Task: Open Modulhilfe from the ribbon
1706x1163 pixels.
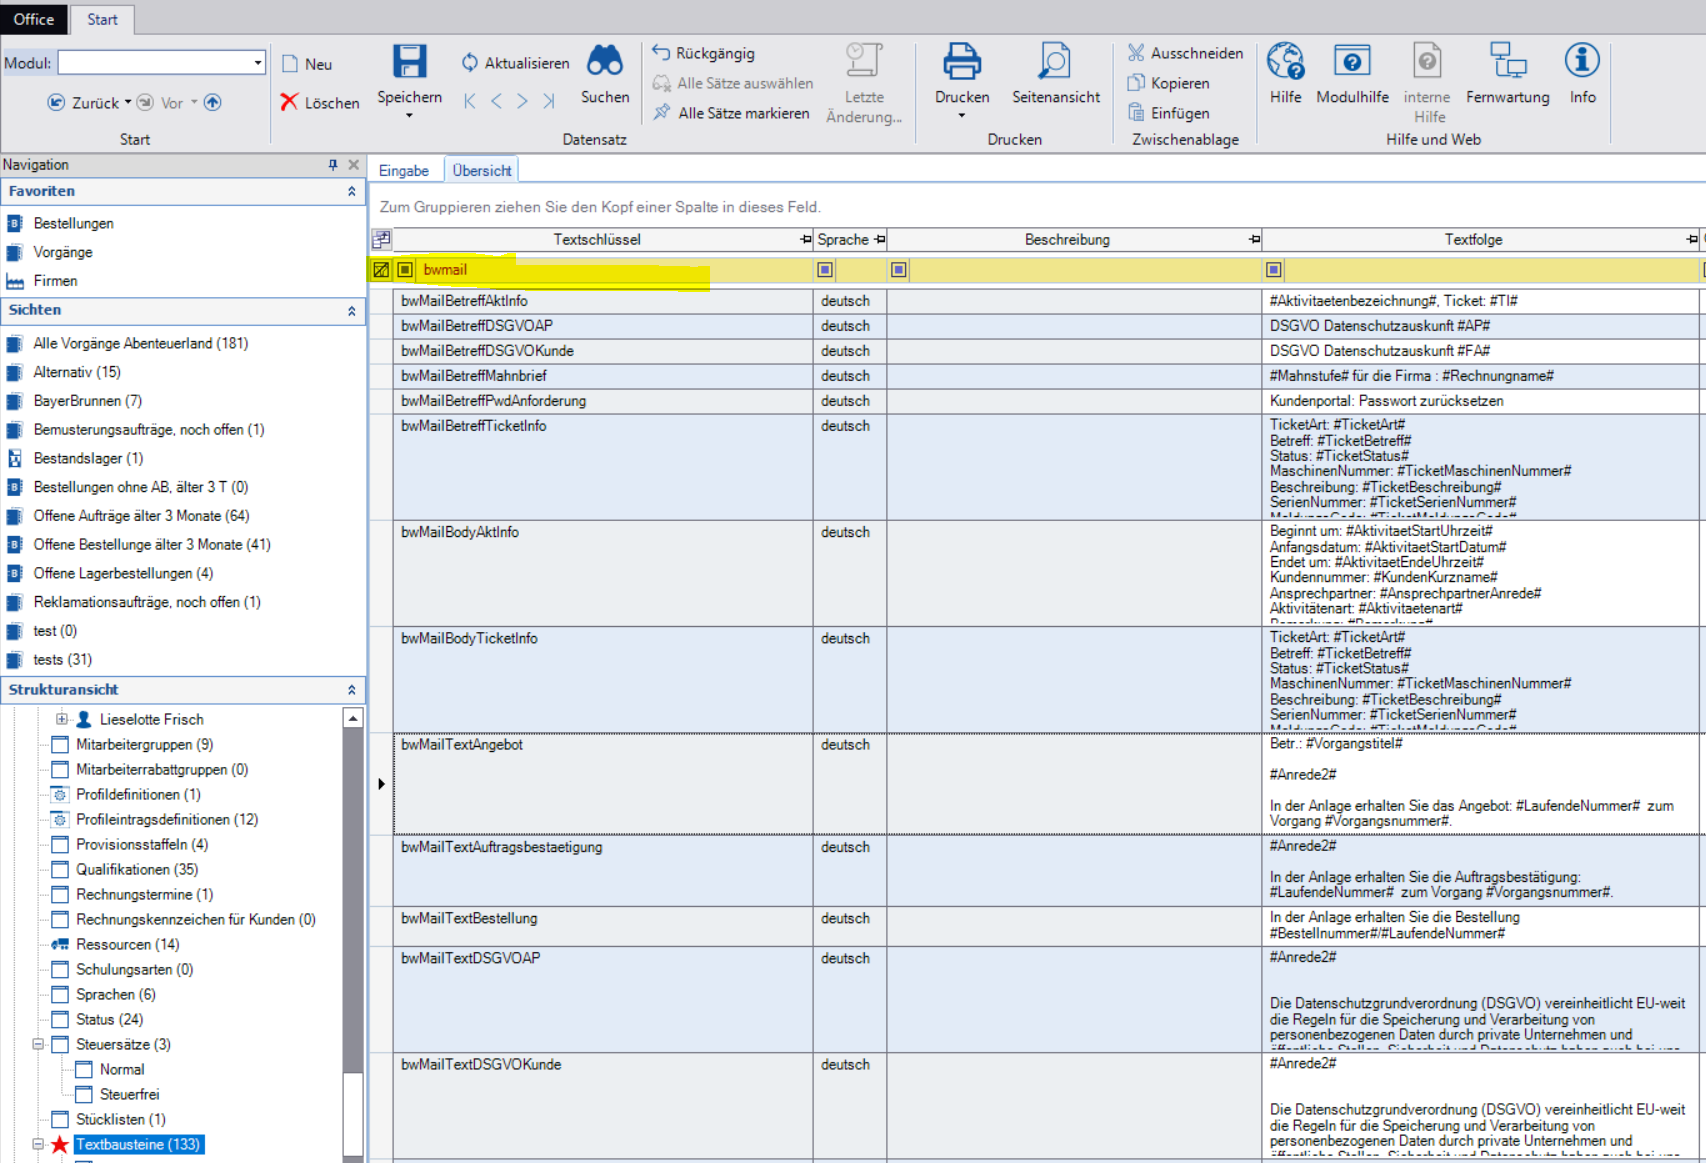Action: pos(1351,62)
